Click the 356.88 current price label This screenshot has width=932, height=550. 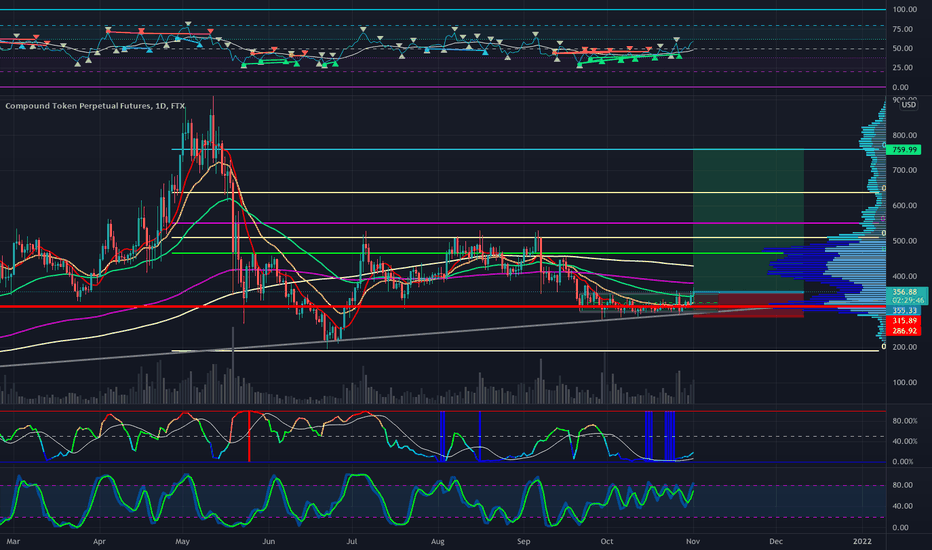tap(905, 292)
